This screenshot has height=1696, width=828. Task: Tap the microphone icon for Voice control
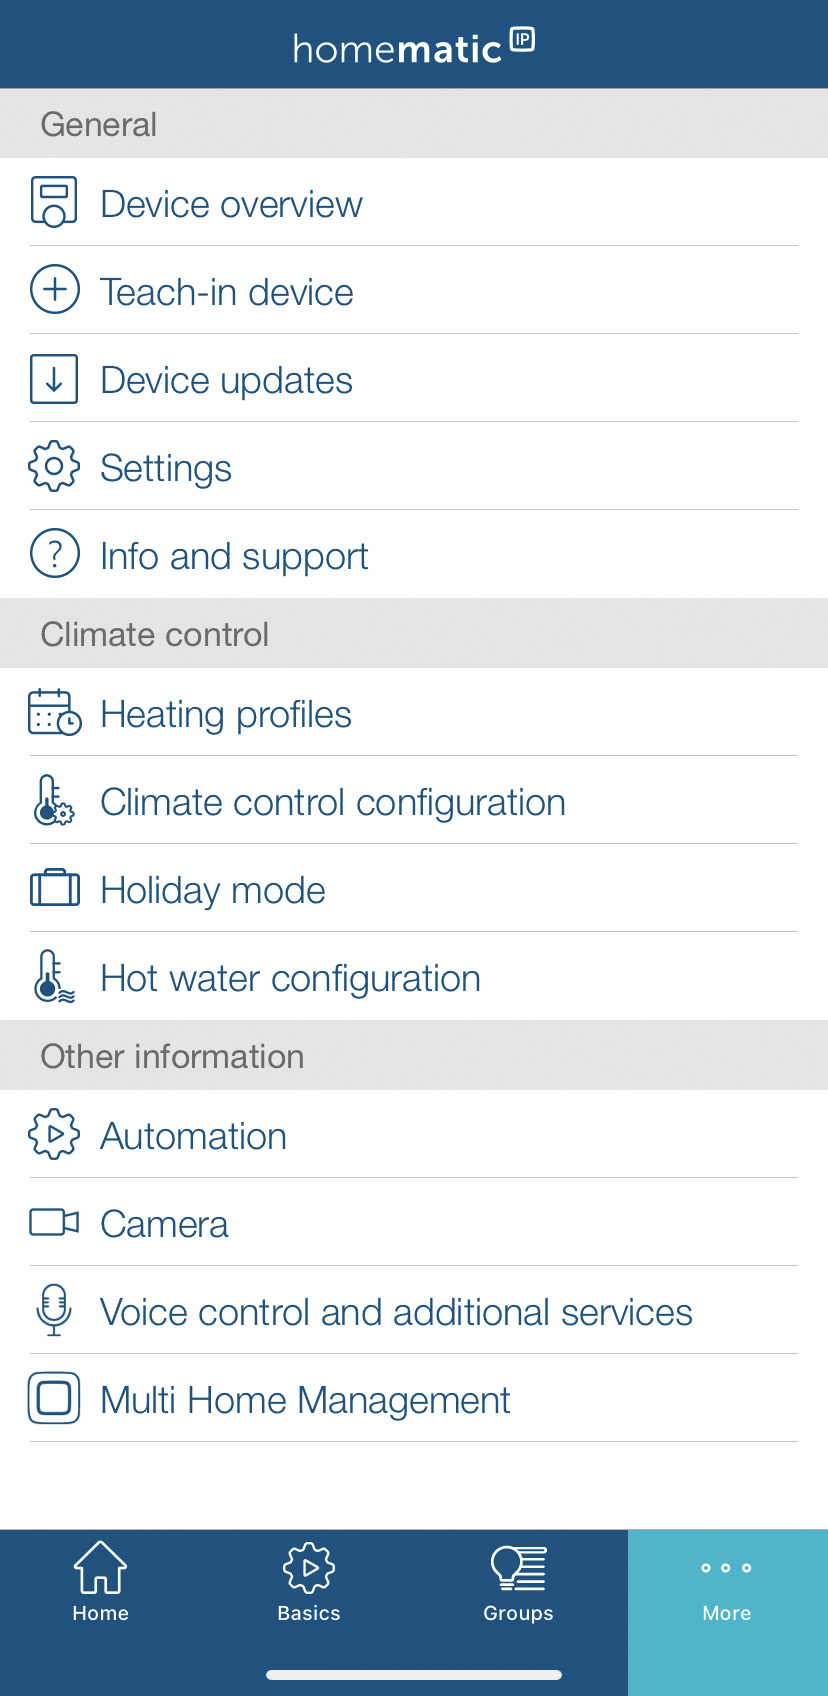tap(54, 1310)
